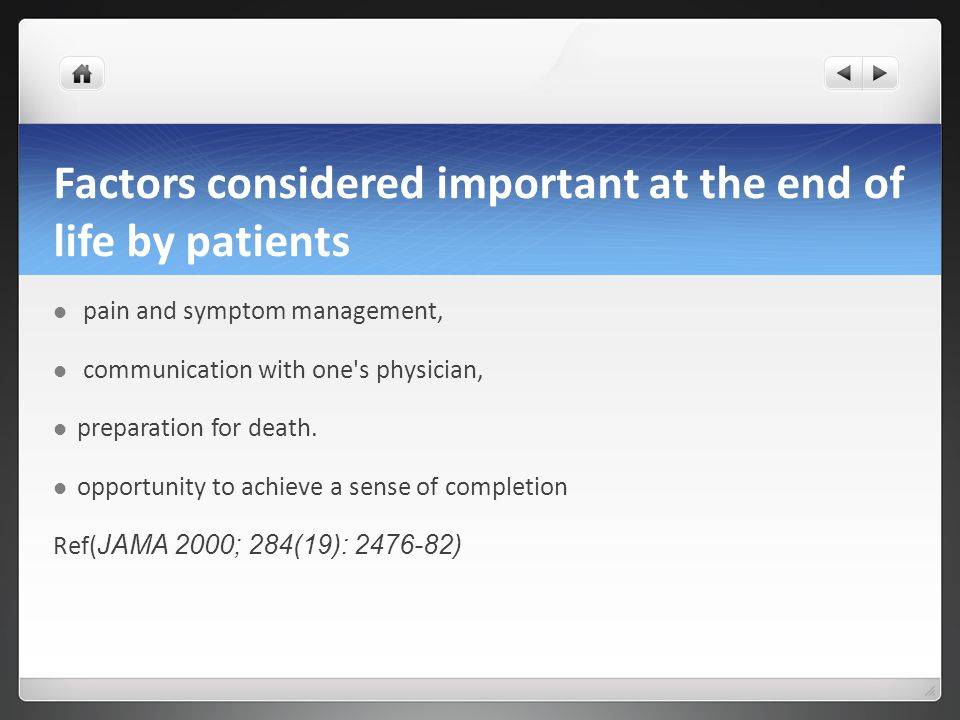Click the bullet dot beside opportunity to achieve
960x720 pixels.
(60, 489)
